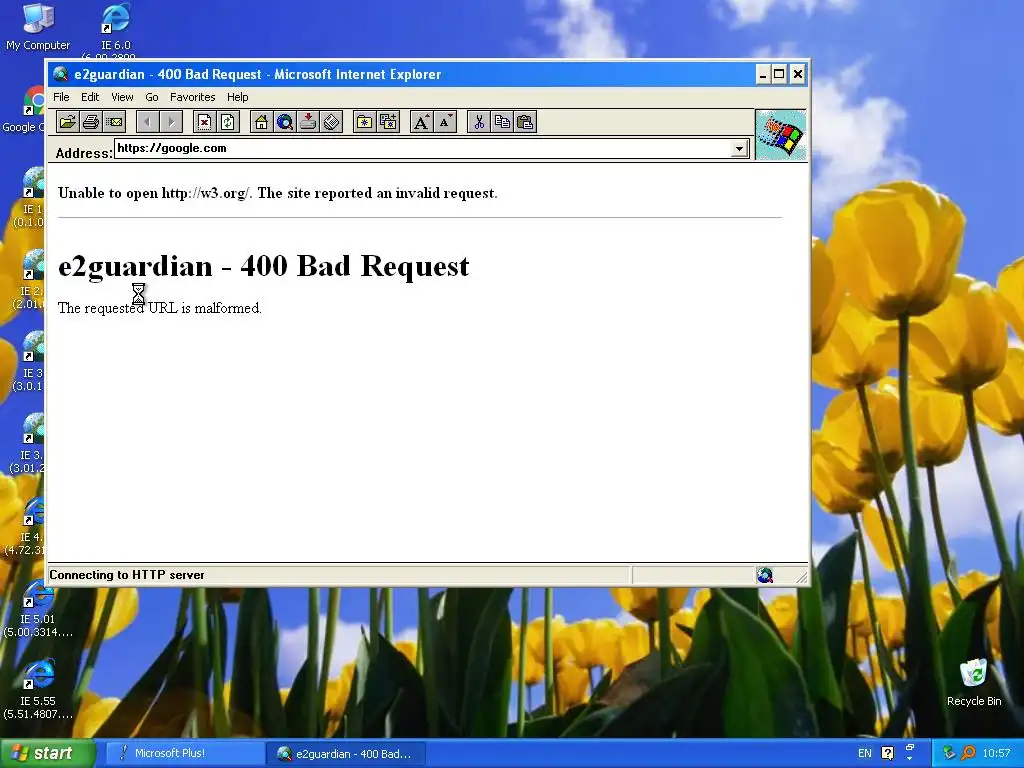Click the network connection tray icon
This screenshot has width=1024, height=768.
(950, 754)
